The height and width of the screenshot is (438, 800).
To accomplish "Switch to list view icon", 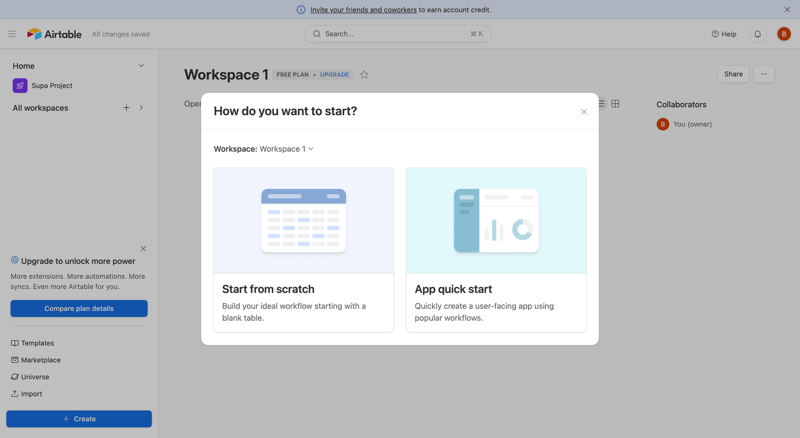I will tap(602, 104).
